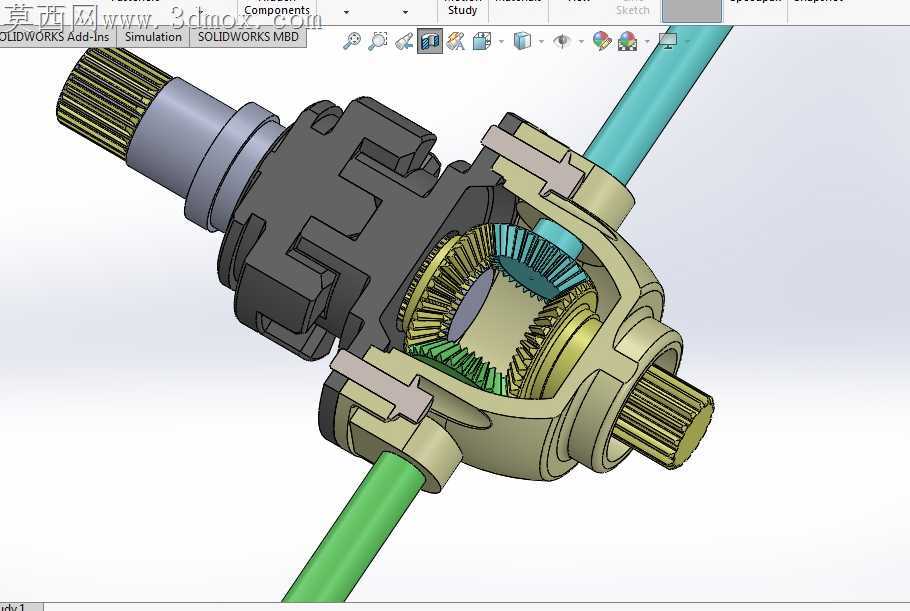Click the greyed Sketch ribbon button

click(x=632, y=8)
